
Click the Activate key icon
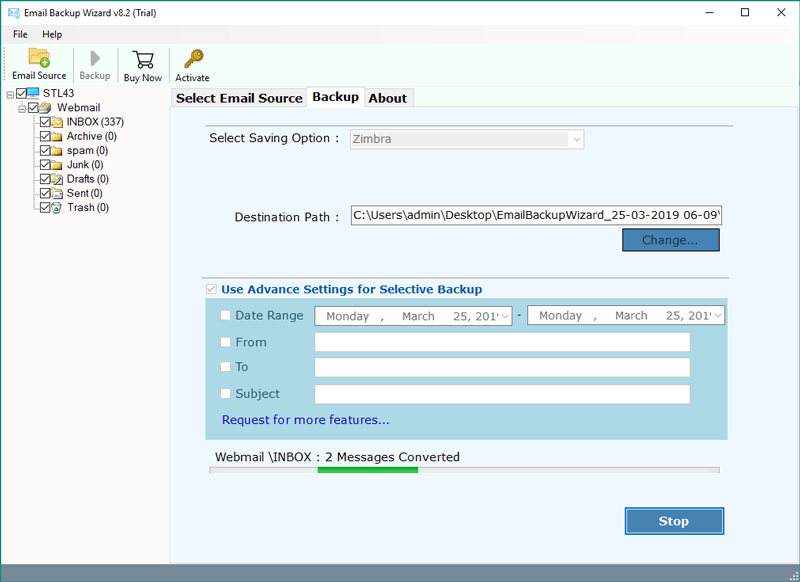tap(193, 59)
